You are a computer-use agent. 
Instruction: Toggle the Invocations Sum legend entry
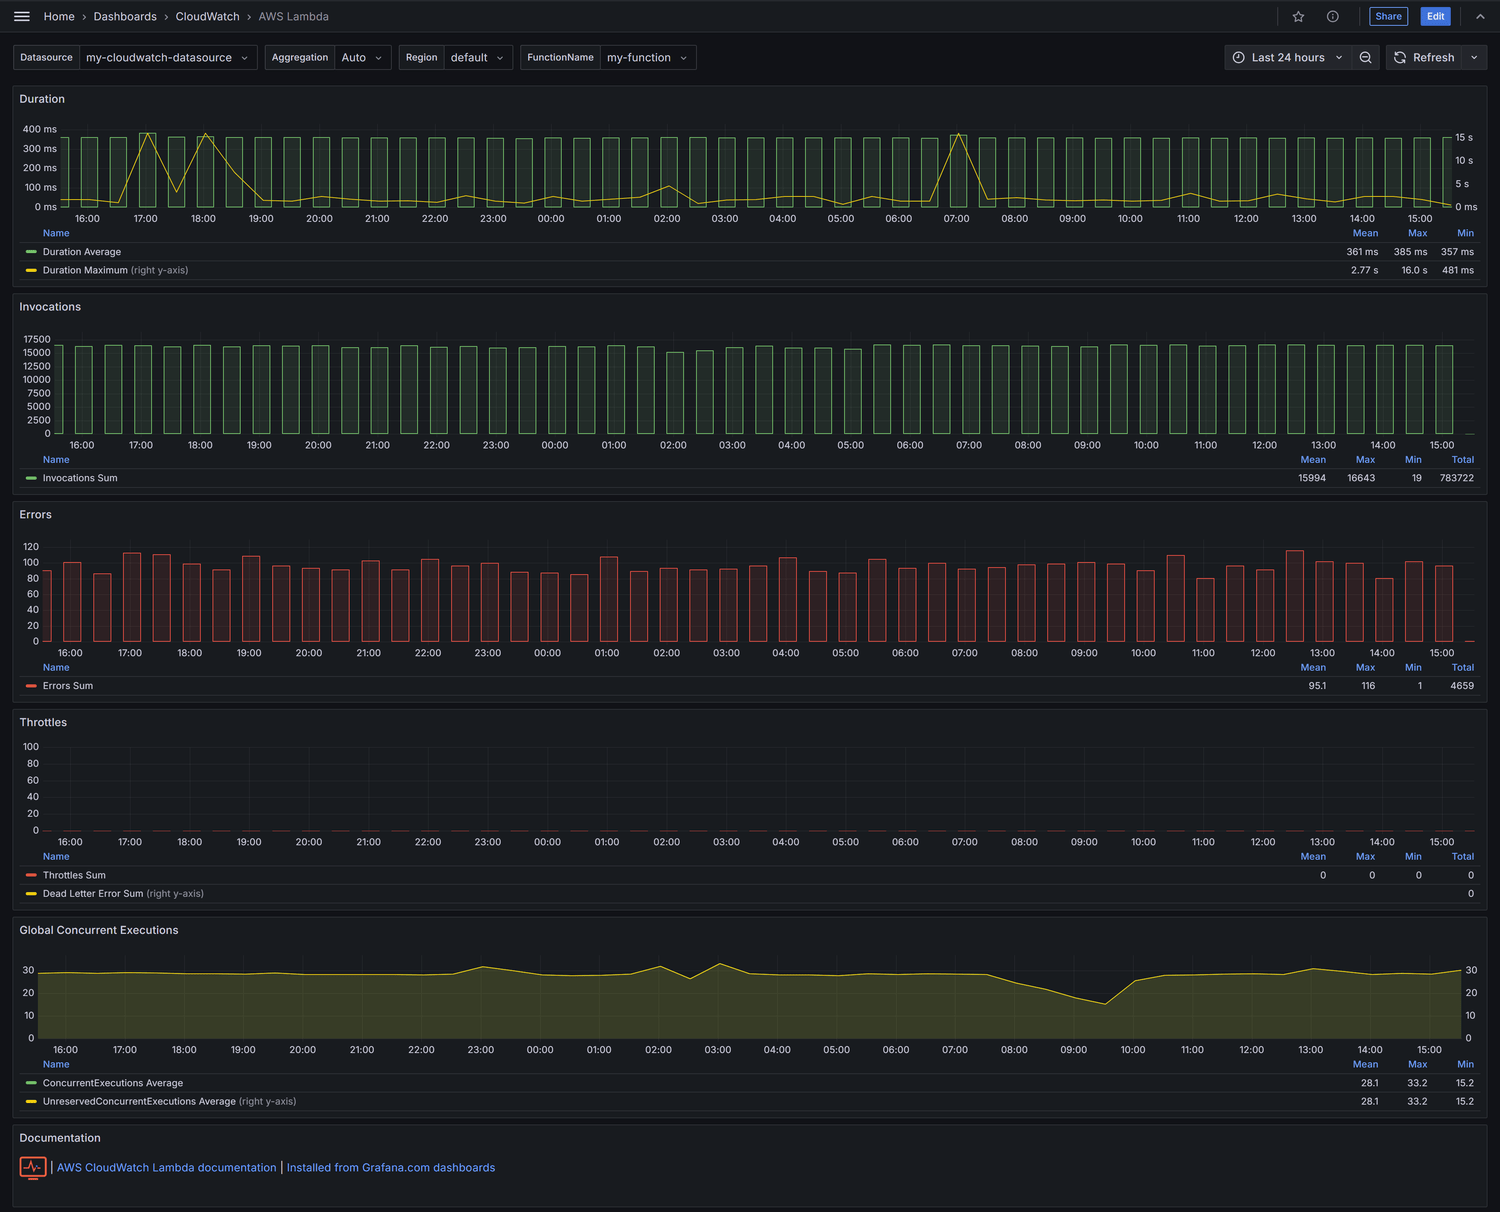(x=80, y=477)
